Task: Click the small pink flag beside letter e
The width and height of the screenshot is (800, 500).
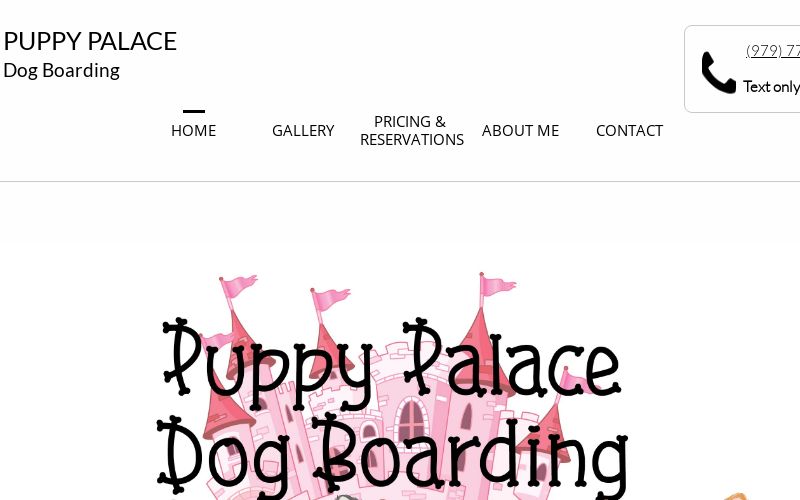Action: 574,380
